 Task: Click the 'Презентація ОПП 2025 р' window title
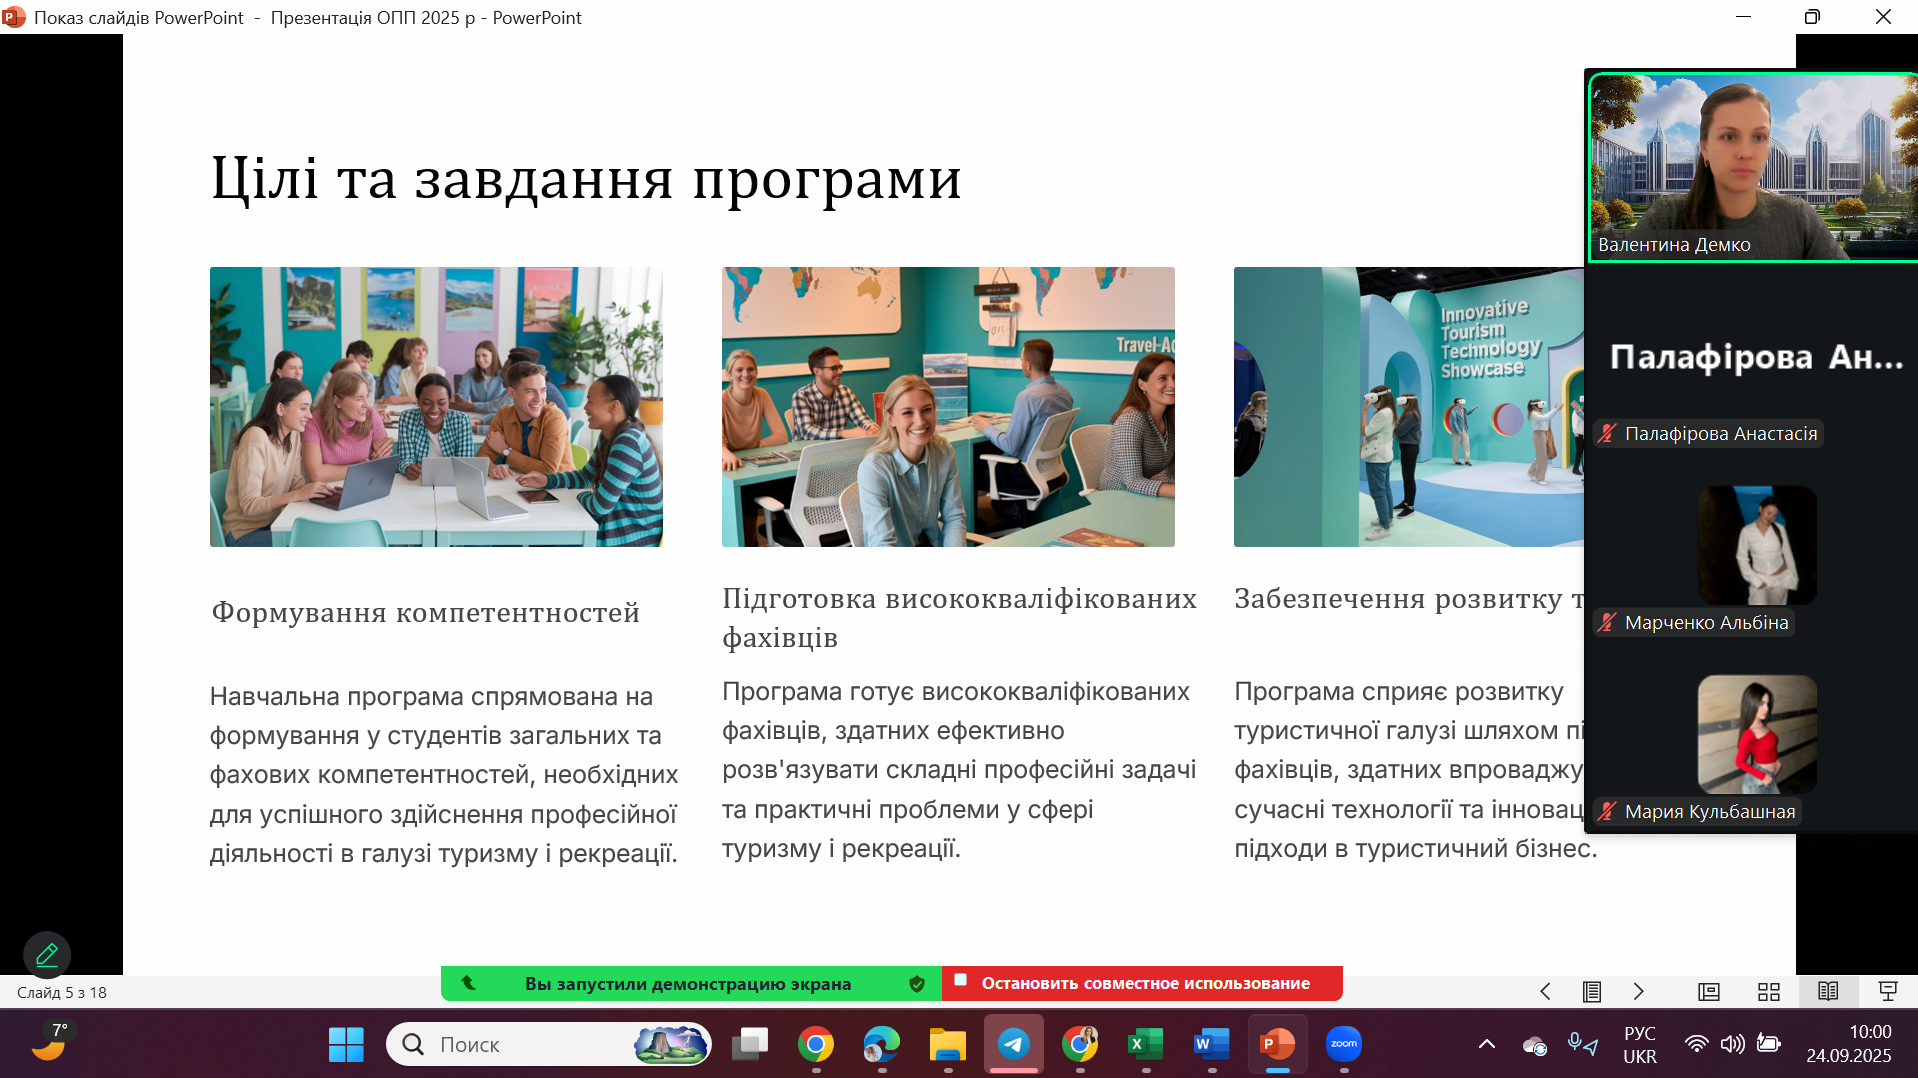click(x=373, y=18)
